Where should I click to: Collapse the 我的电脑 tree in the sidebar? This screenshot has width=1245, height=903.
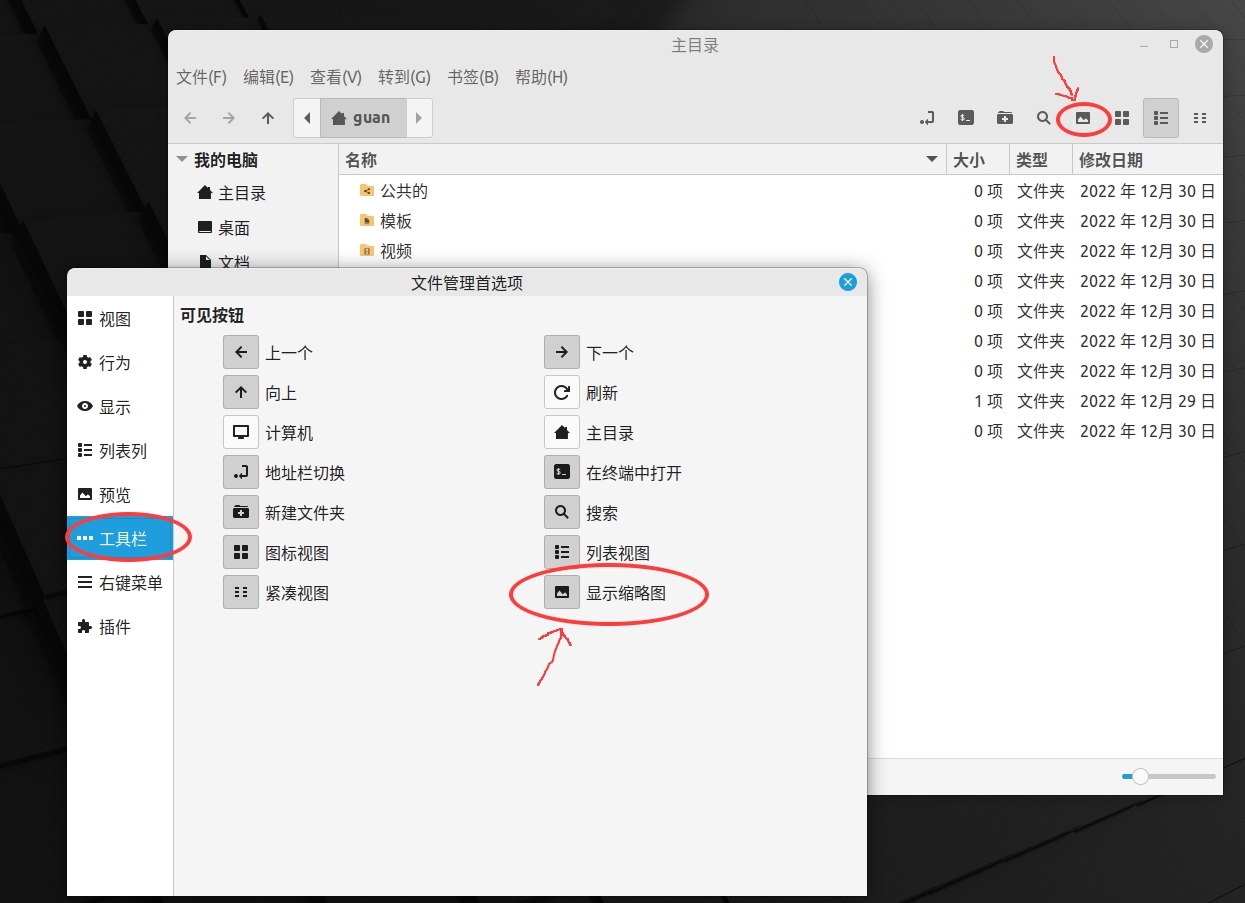point(182,159)
